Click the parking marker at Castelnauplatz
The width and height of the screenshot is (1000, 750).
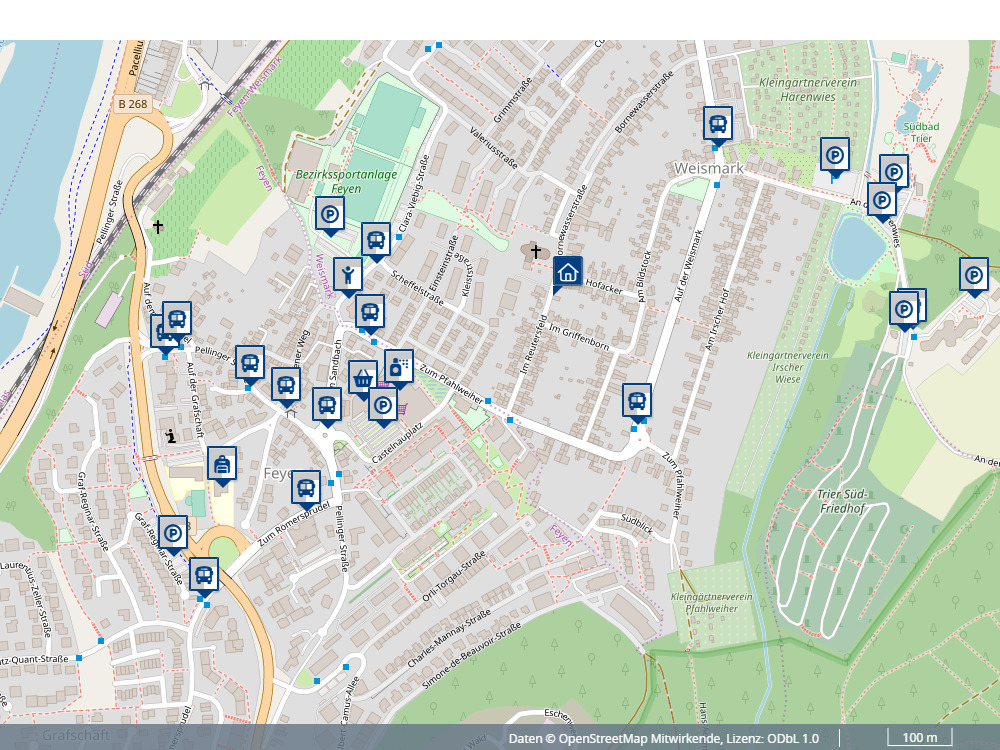383,405
